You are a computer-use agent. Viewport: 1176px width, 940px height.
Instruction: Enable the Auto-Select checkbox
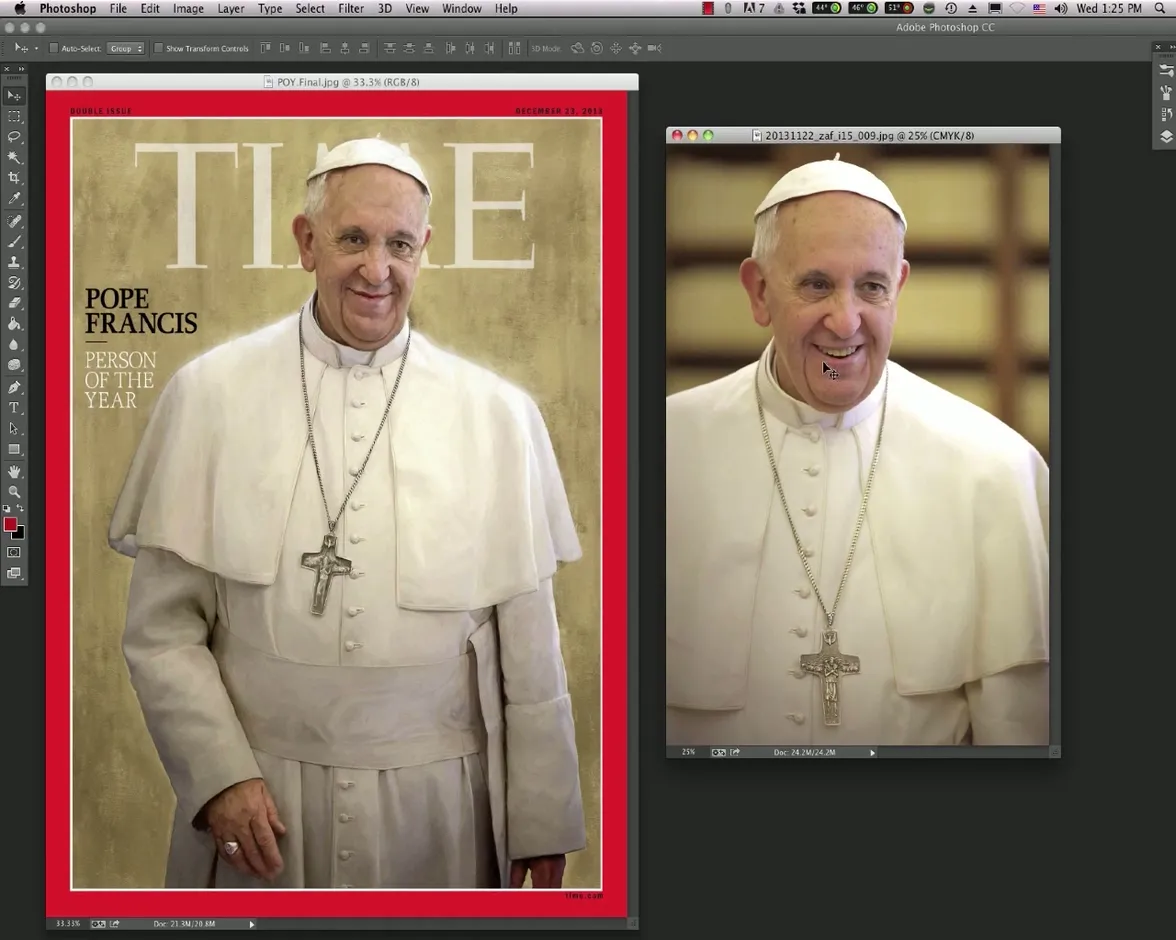(54, 48)
